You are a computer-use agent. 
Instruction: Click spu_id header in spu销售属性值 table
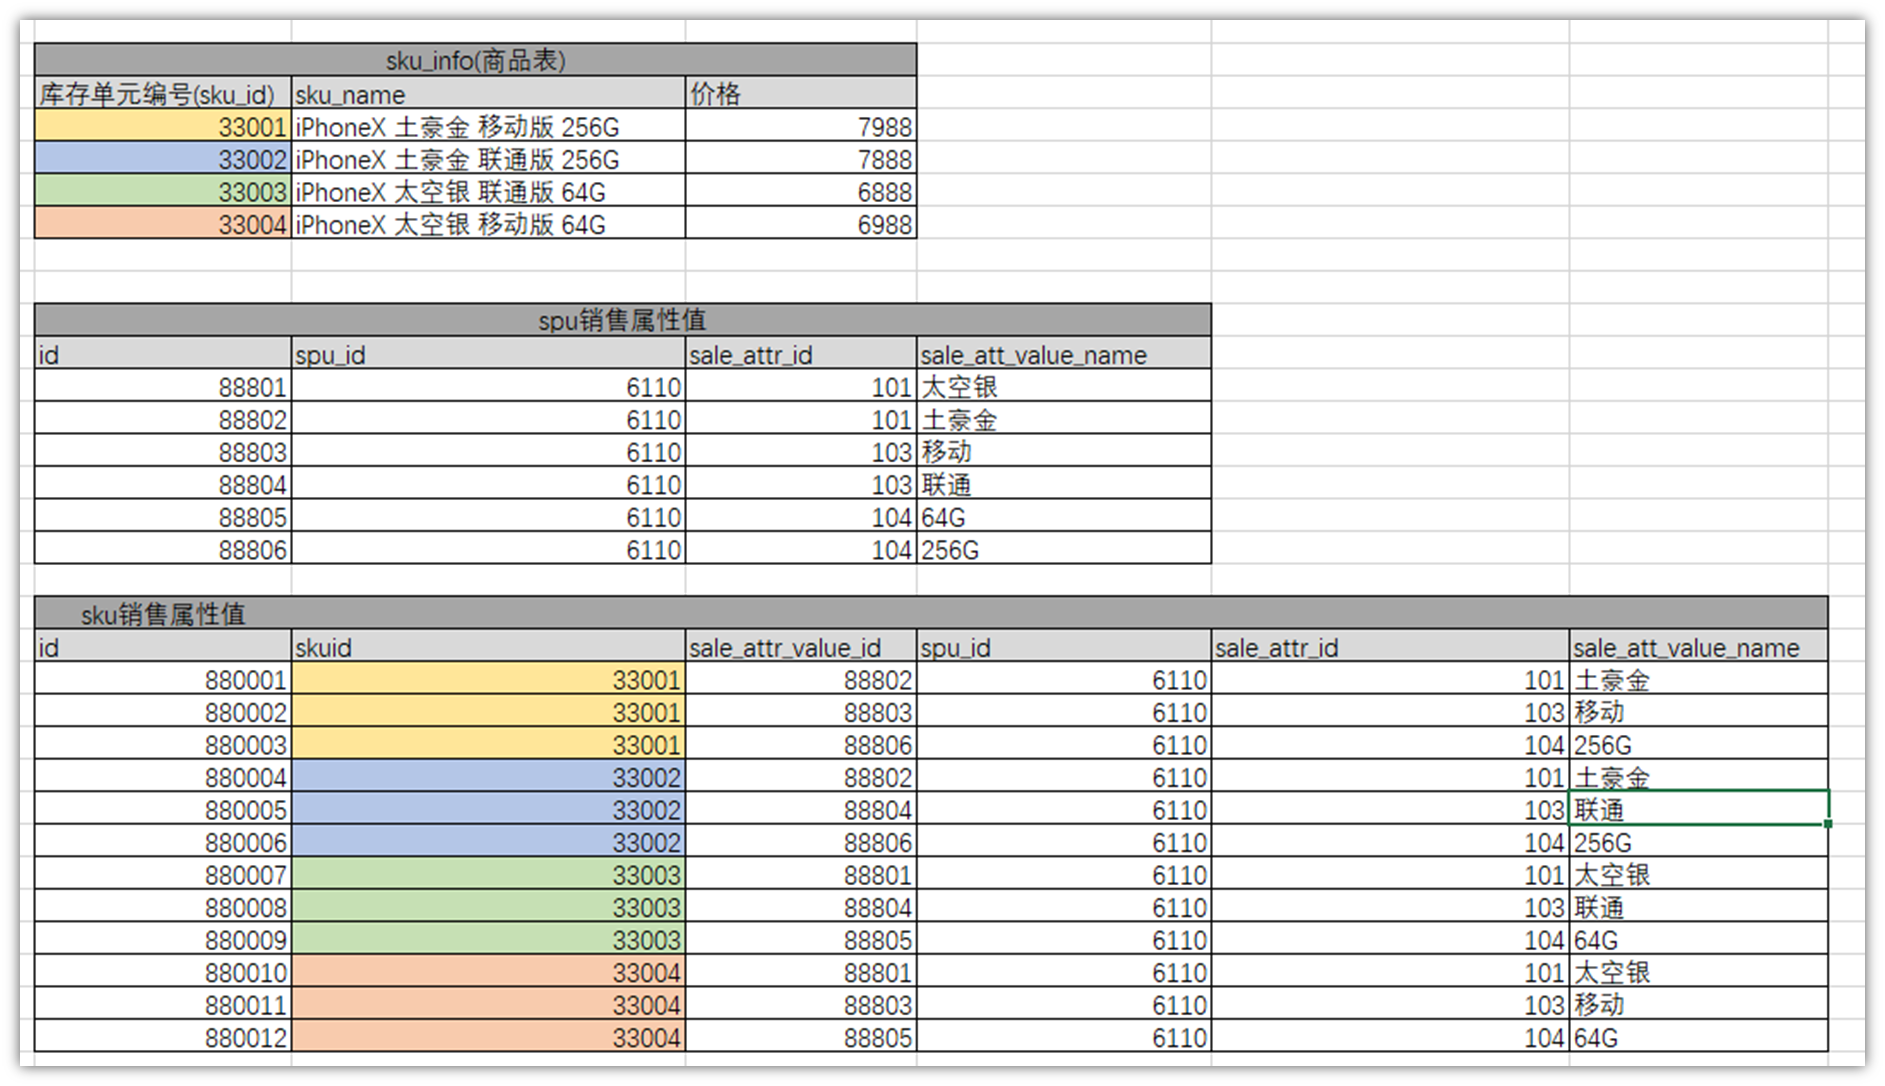pyautogui.click(x=488, y=353)
